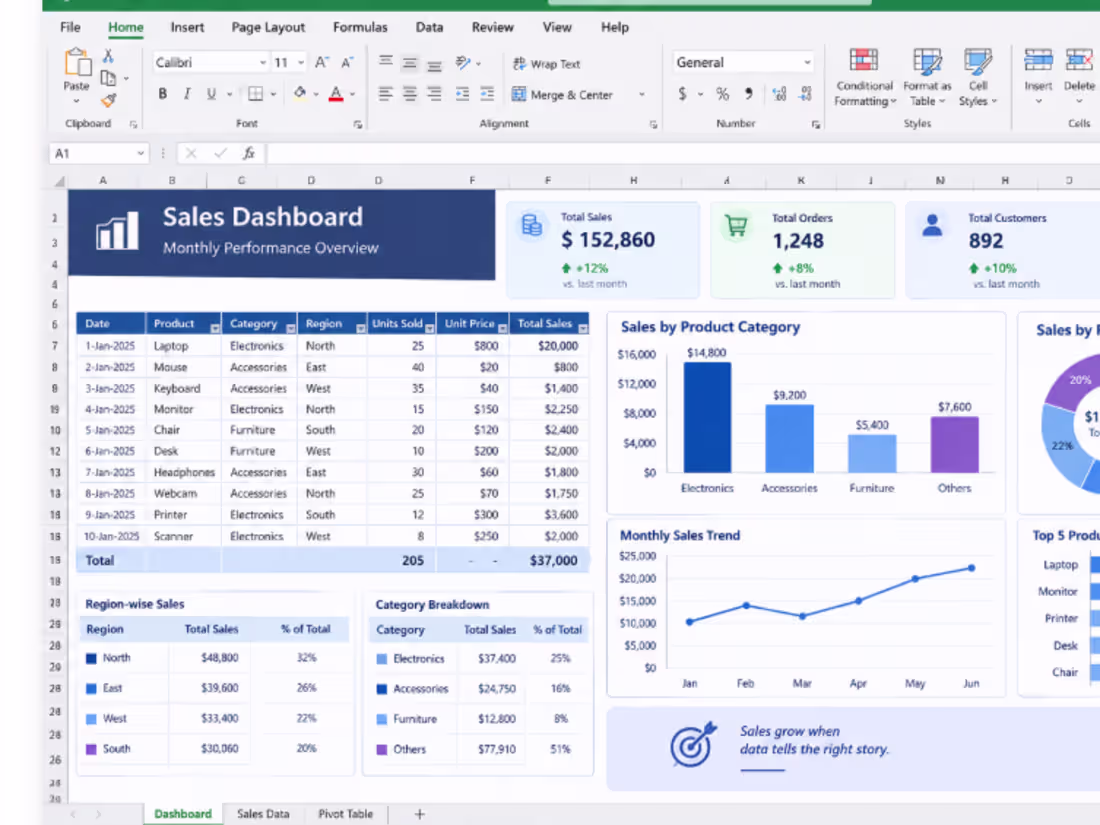Screen dimensions: 1100x825
Task: Open the File menu
Action: pos(70,27)
